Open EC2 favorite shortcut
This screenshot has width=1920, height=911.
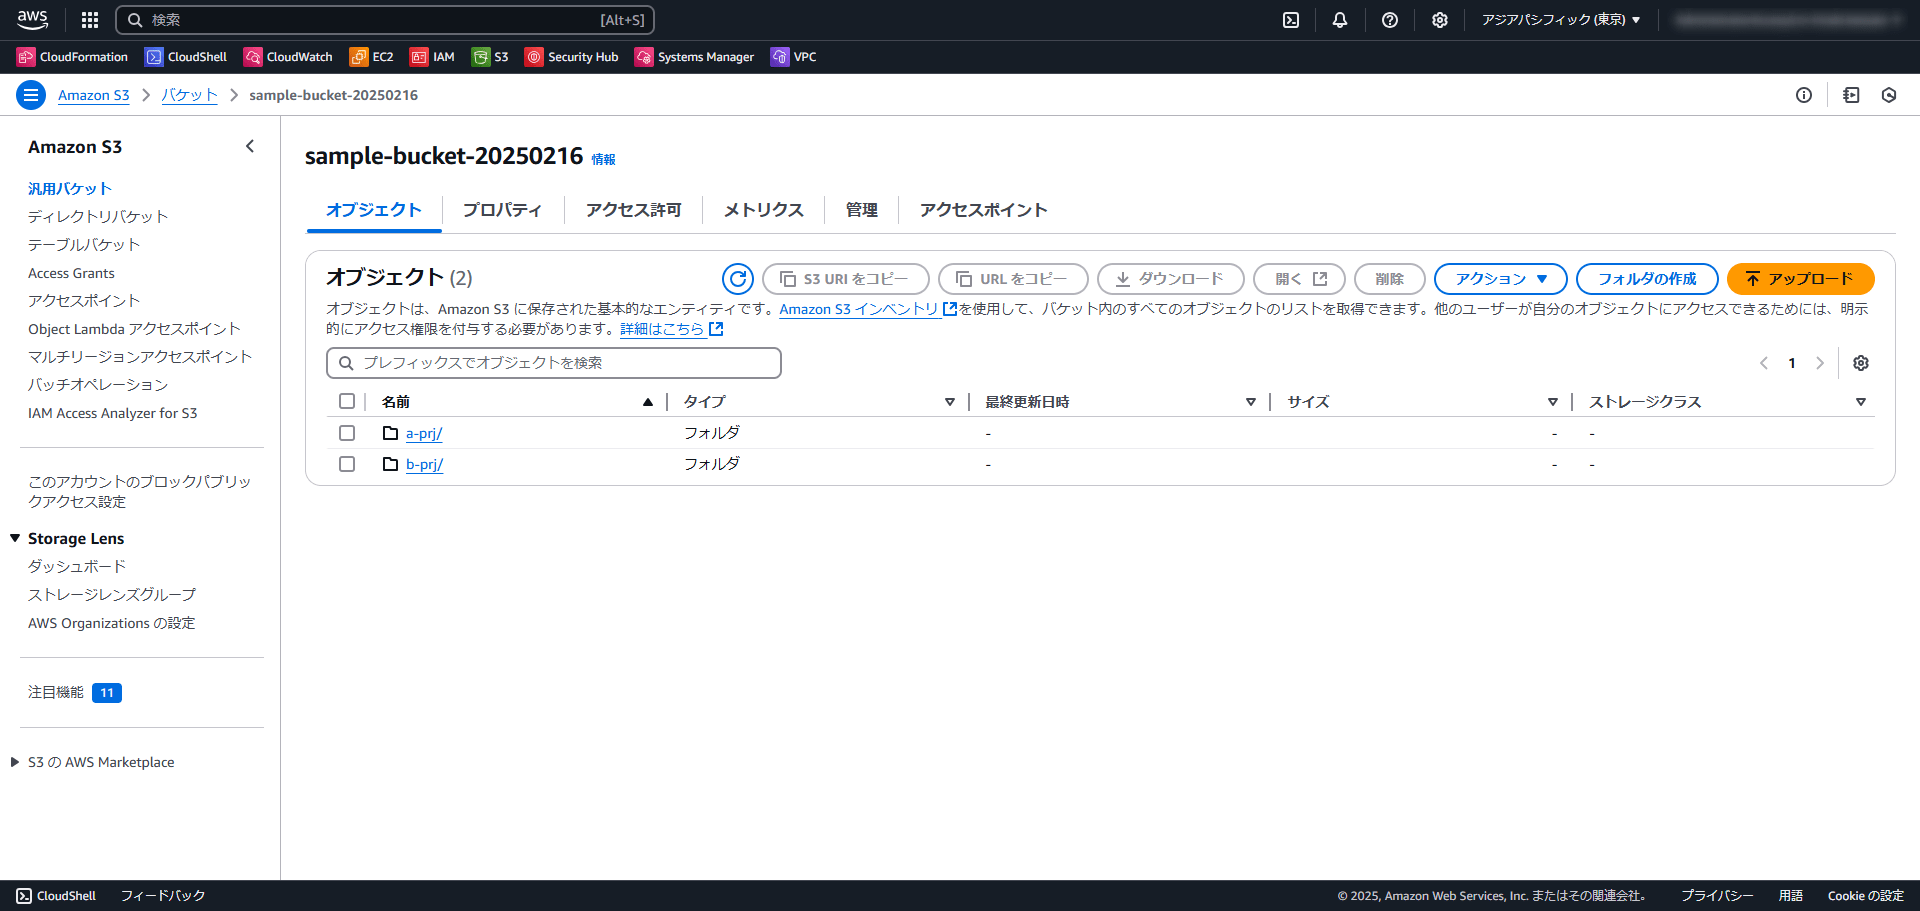tap(371, 57)
